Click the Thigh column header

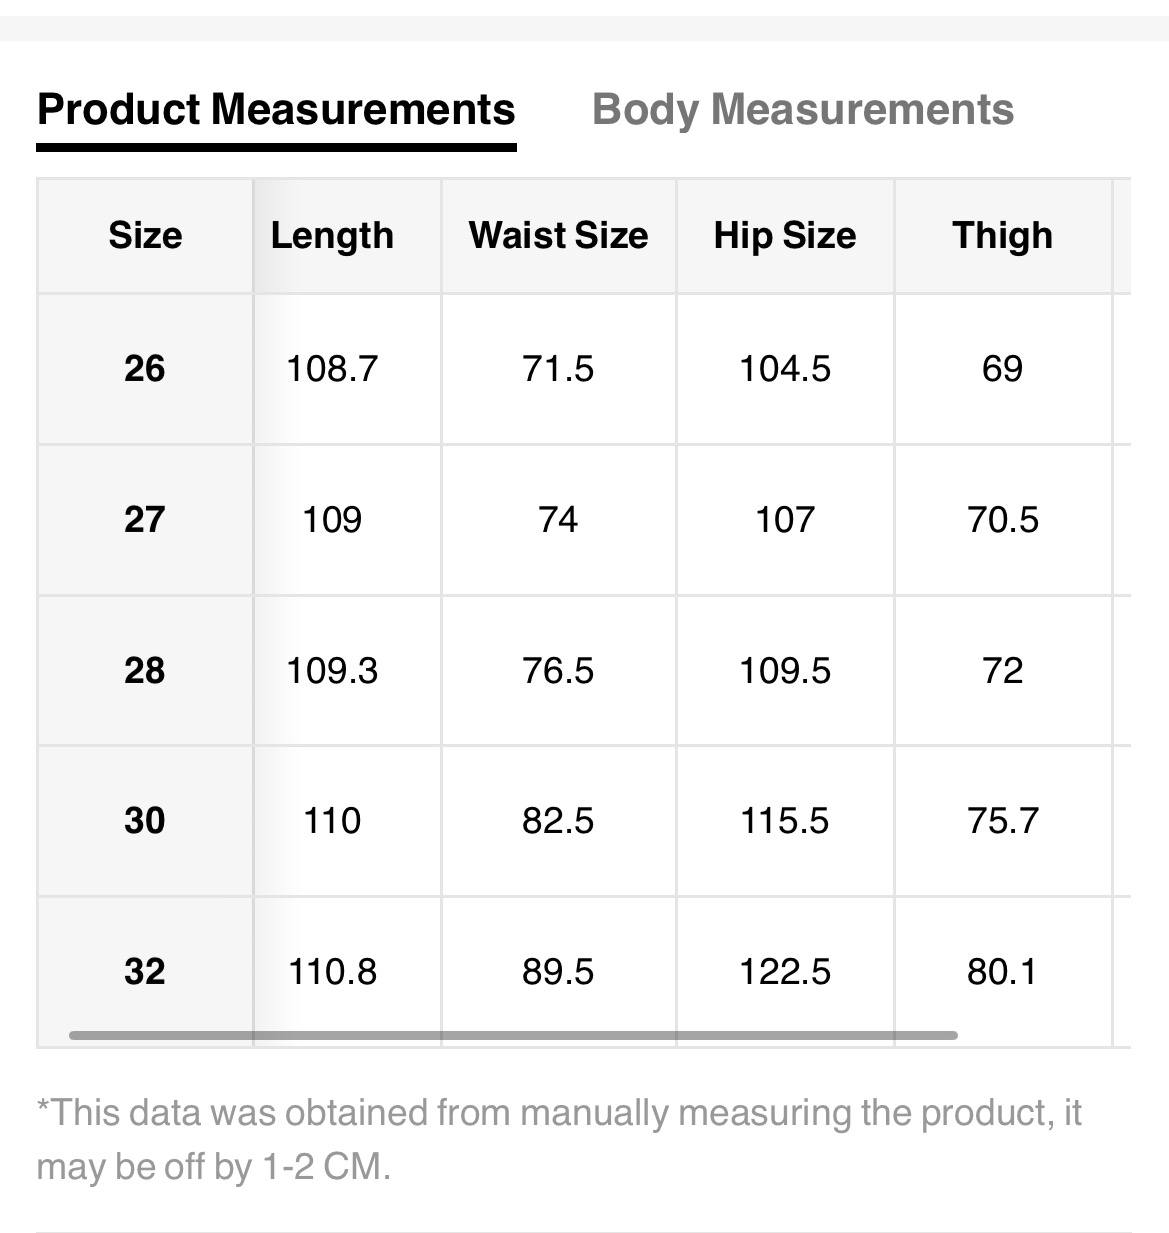tap(1002, 236)
